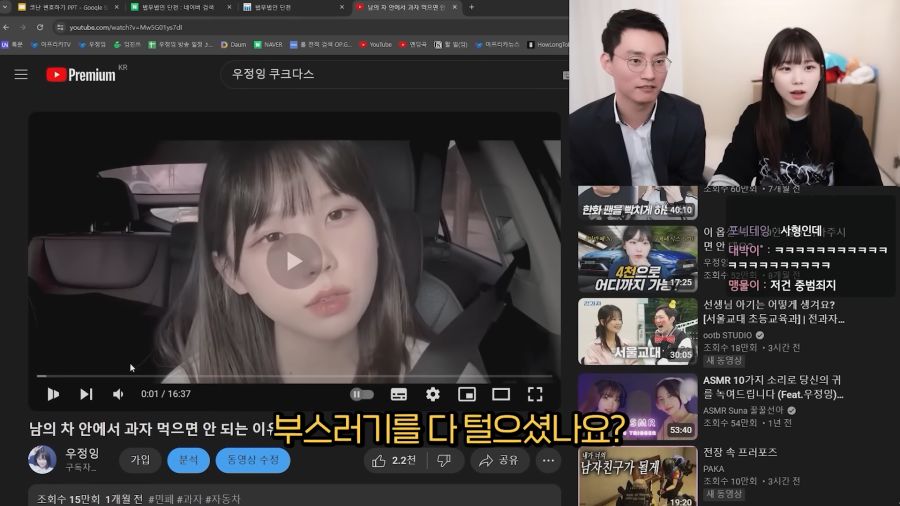Switch to miniplayer mode
The height and width of the screenshot is (506, 900).
(467, 394)
